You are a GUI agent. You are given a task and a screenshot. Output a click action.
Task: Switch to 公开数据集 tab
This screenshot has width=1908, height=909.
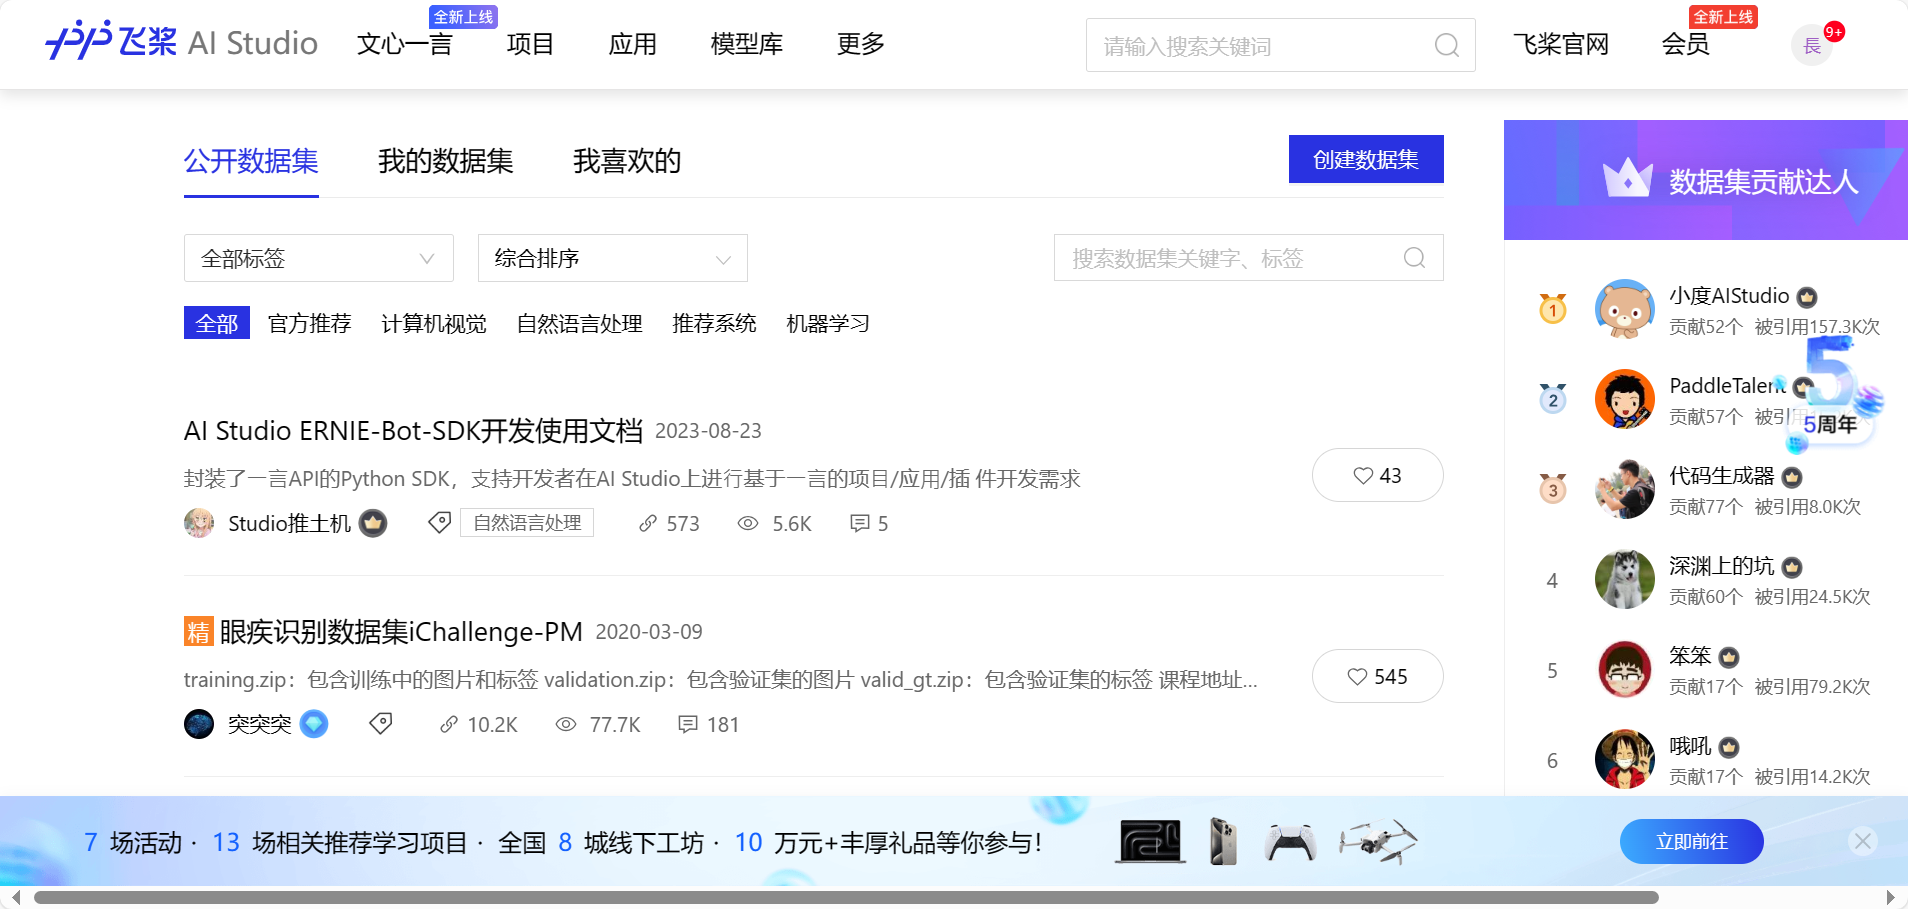point(251,161)
